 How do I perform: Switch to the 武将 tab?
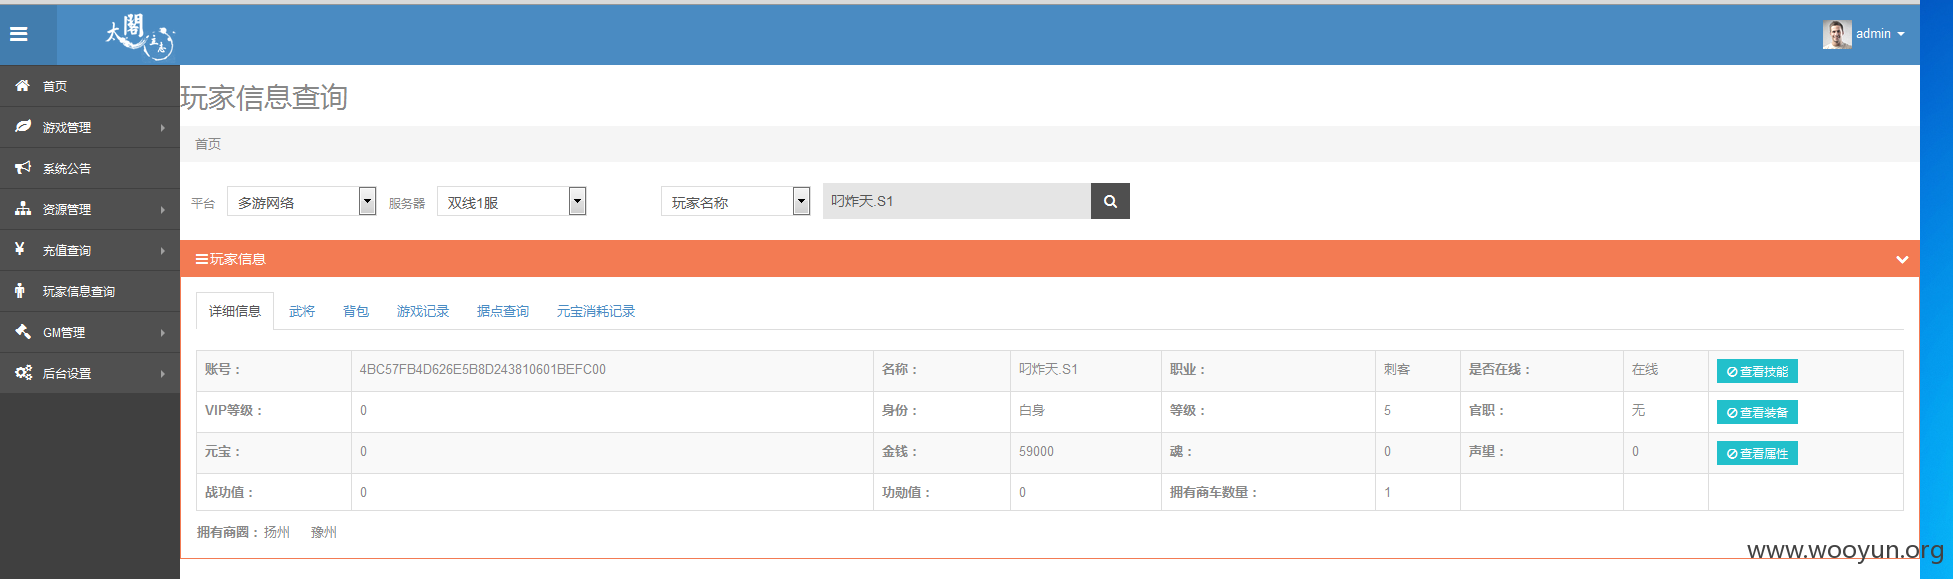pos(302,311)
